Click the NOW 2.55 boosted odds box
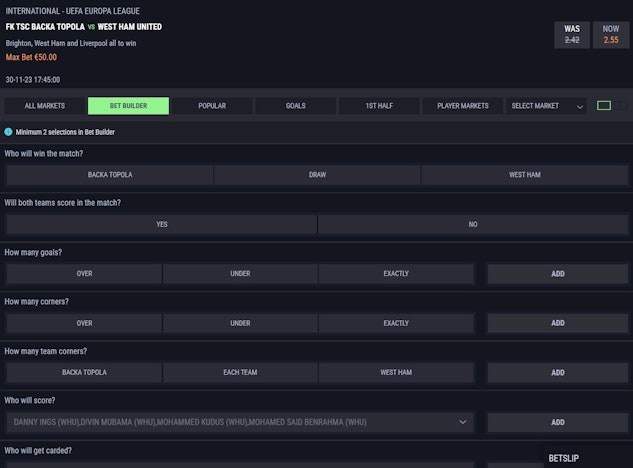The height and width of the screenshot is (468, 633). (x=611, y=35)
